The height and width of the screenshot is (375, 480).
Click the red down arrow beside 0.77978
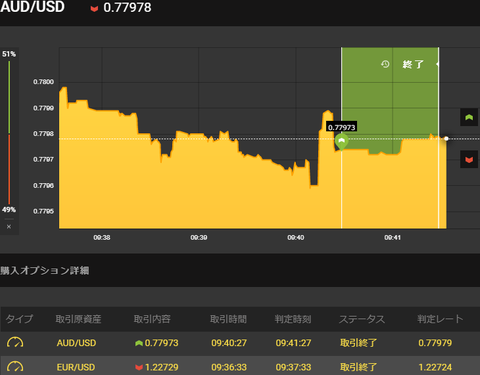94,8
